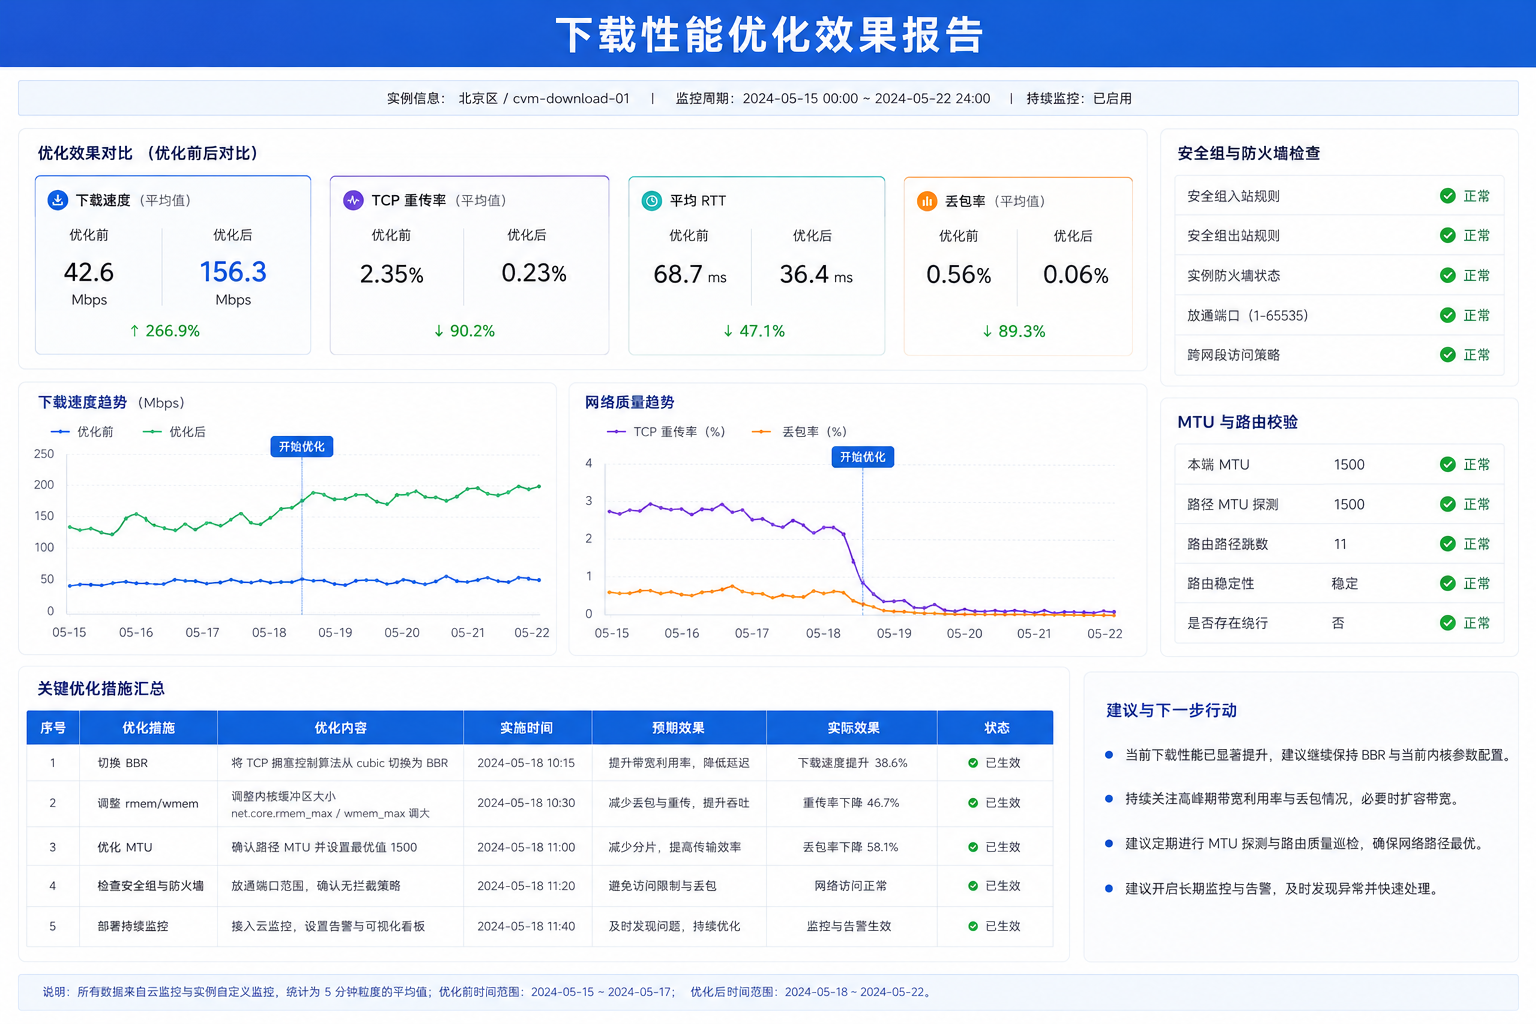This screenshot has height=1024, width=1536.
Task: Click 已生效 check icon in 检查安全组与防火墙 row
Action: pyautogui.click(x=973, y=886)
